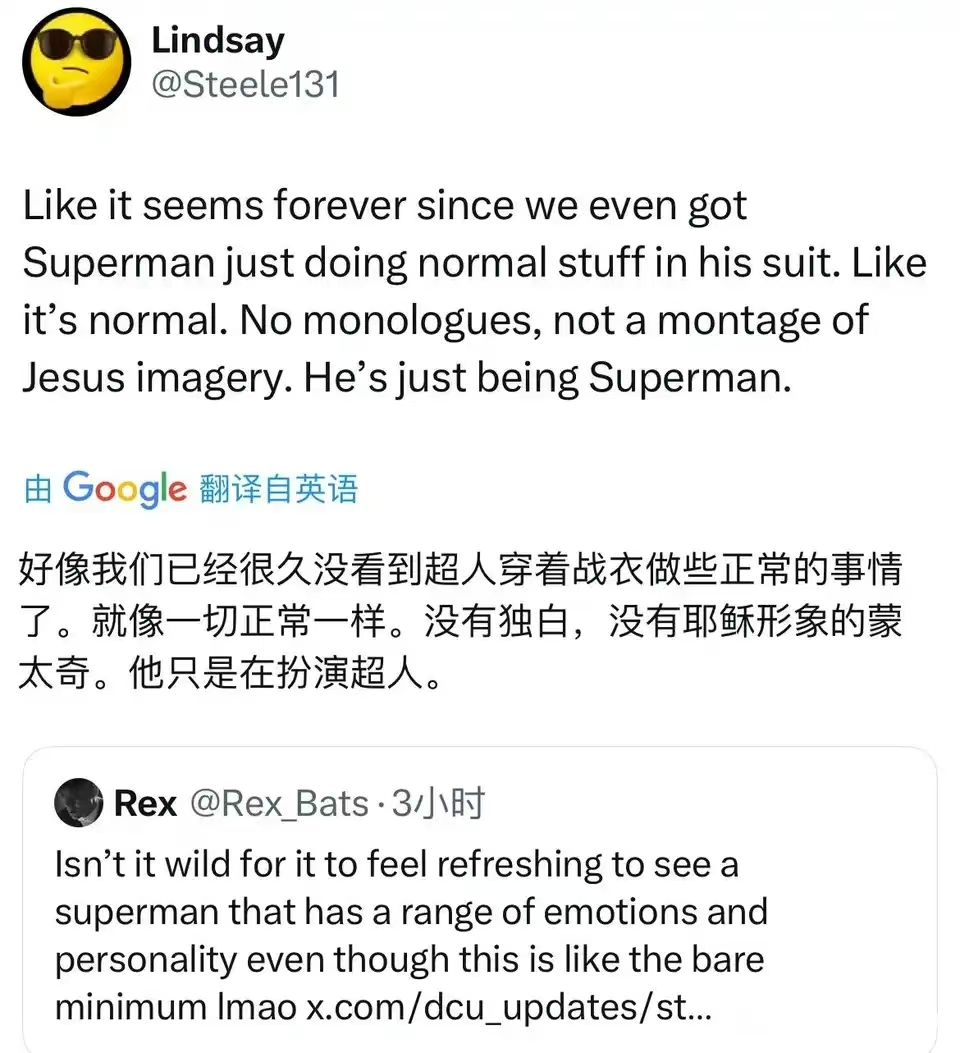Open the Lindsay display name profile

pyautogui.click(x=217, y=40)
